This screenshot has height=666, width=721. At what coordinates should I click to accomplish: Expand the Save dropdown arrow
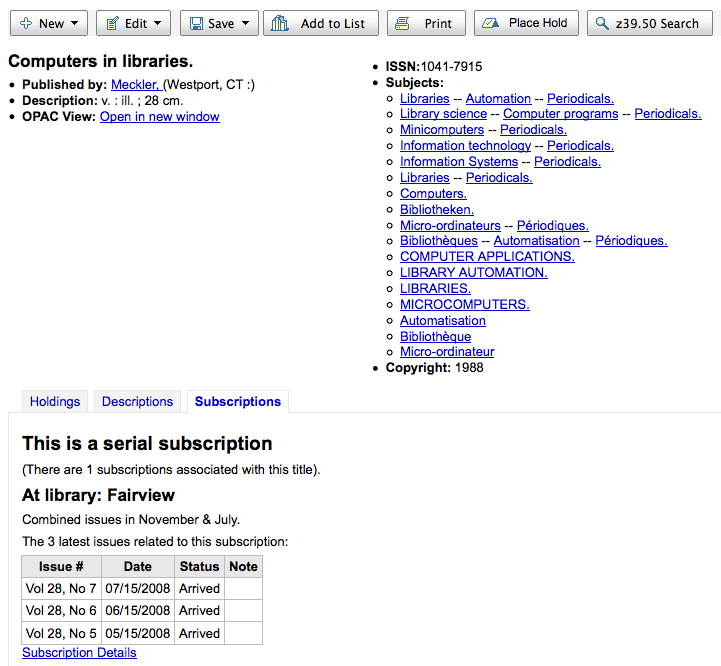[x=245, y=23]
